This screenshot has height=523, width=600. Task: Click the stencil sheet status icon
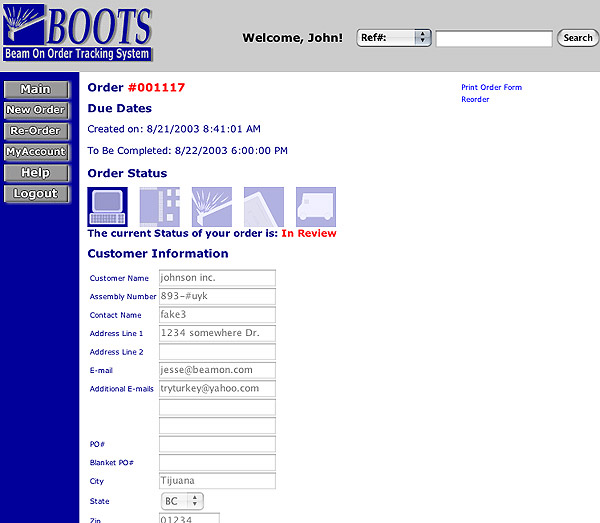tap(264, 207)
